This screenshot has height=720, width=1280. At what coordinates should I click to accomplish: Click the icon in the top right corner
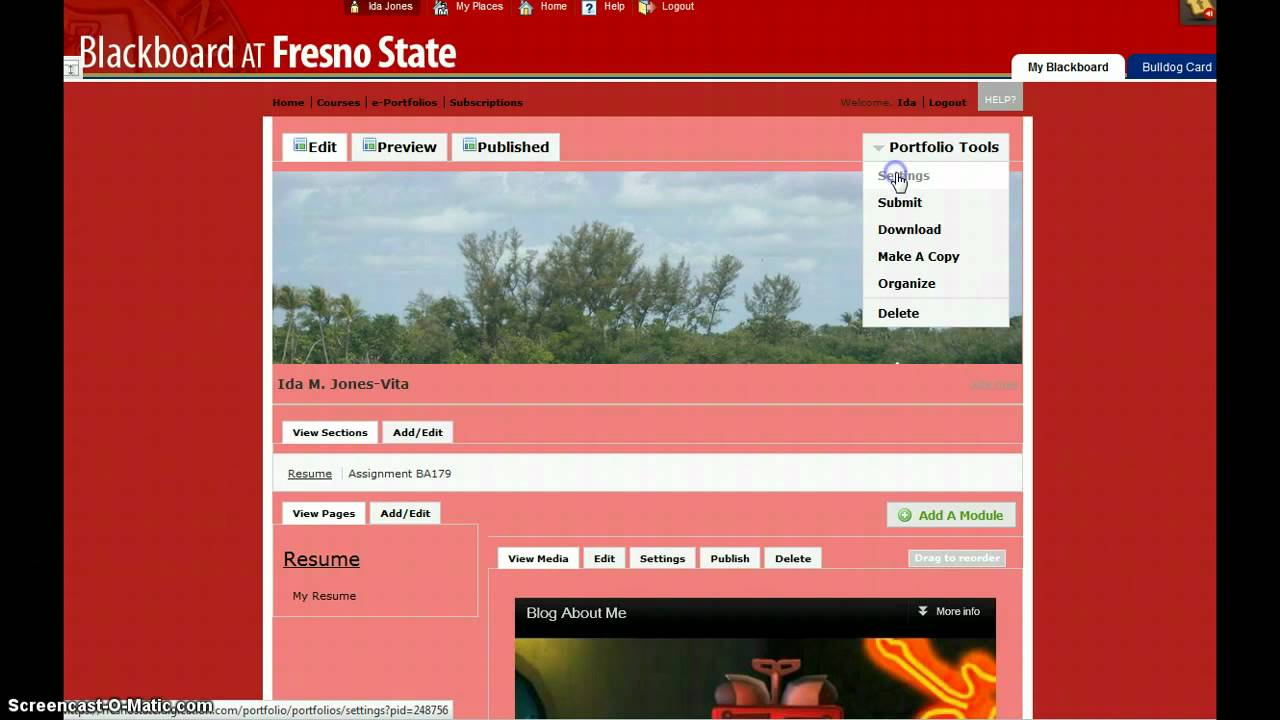pyautogui.click(x=1198, y=11)
